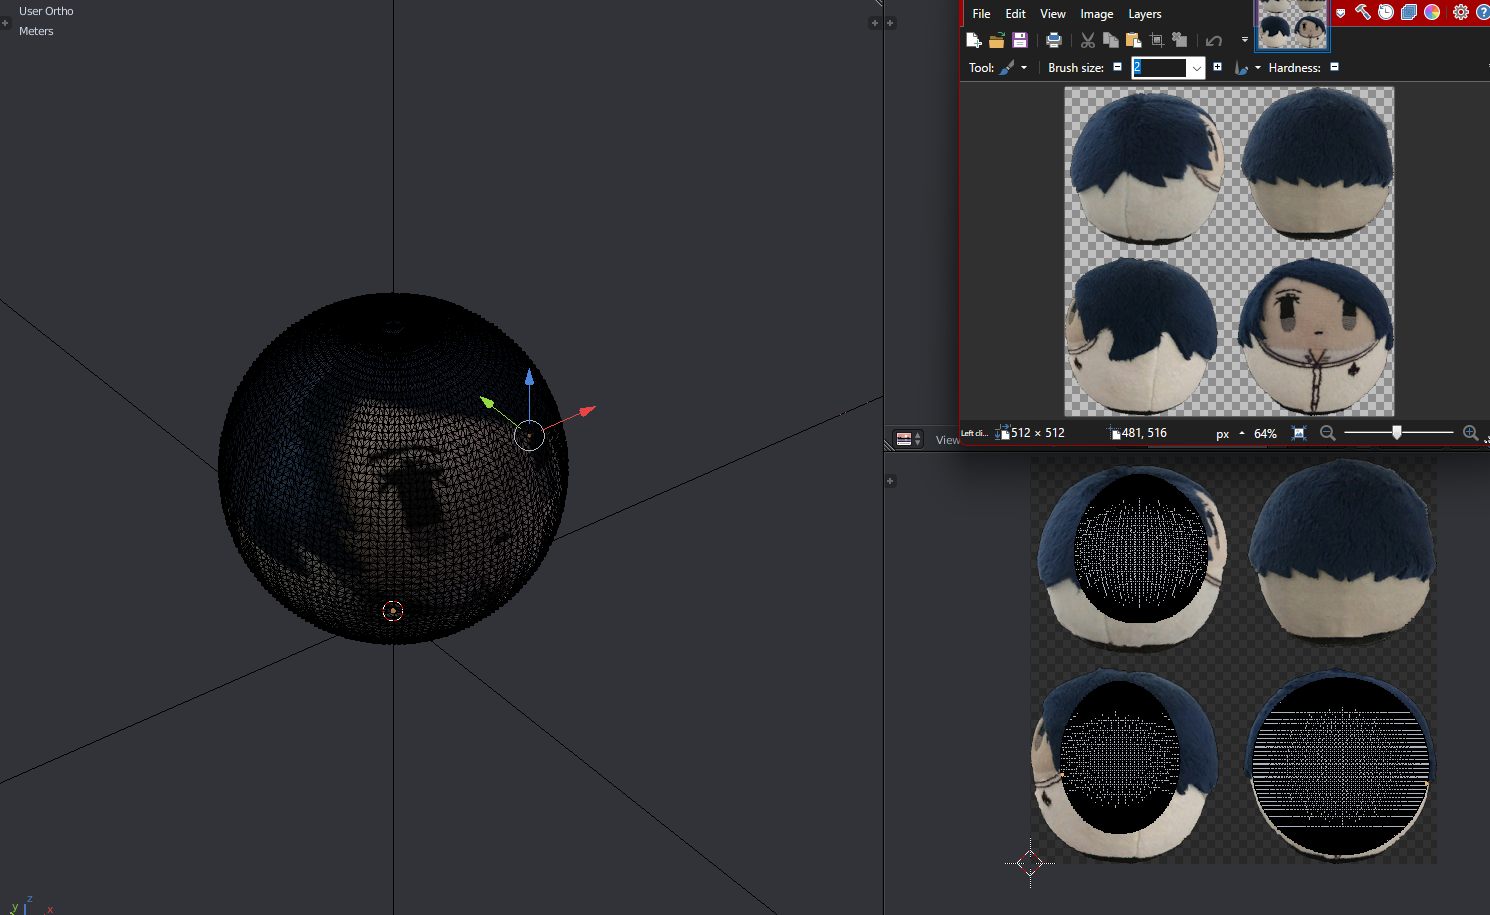Click the green Y axis gizmo arrow

(x=487, y=401)
